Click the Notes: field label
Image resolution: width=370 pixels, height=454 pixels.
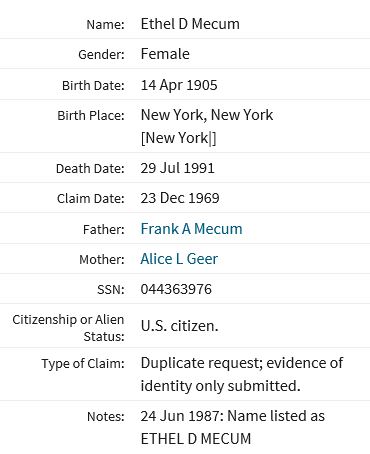click(106, 417)
